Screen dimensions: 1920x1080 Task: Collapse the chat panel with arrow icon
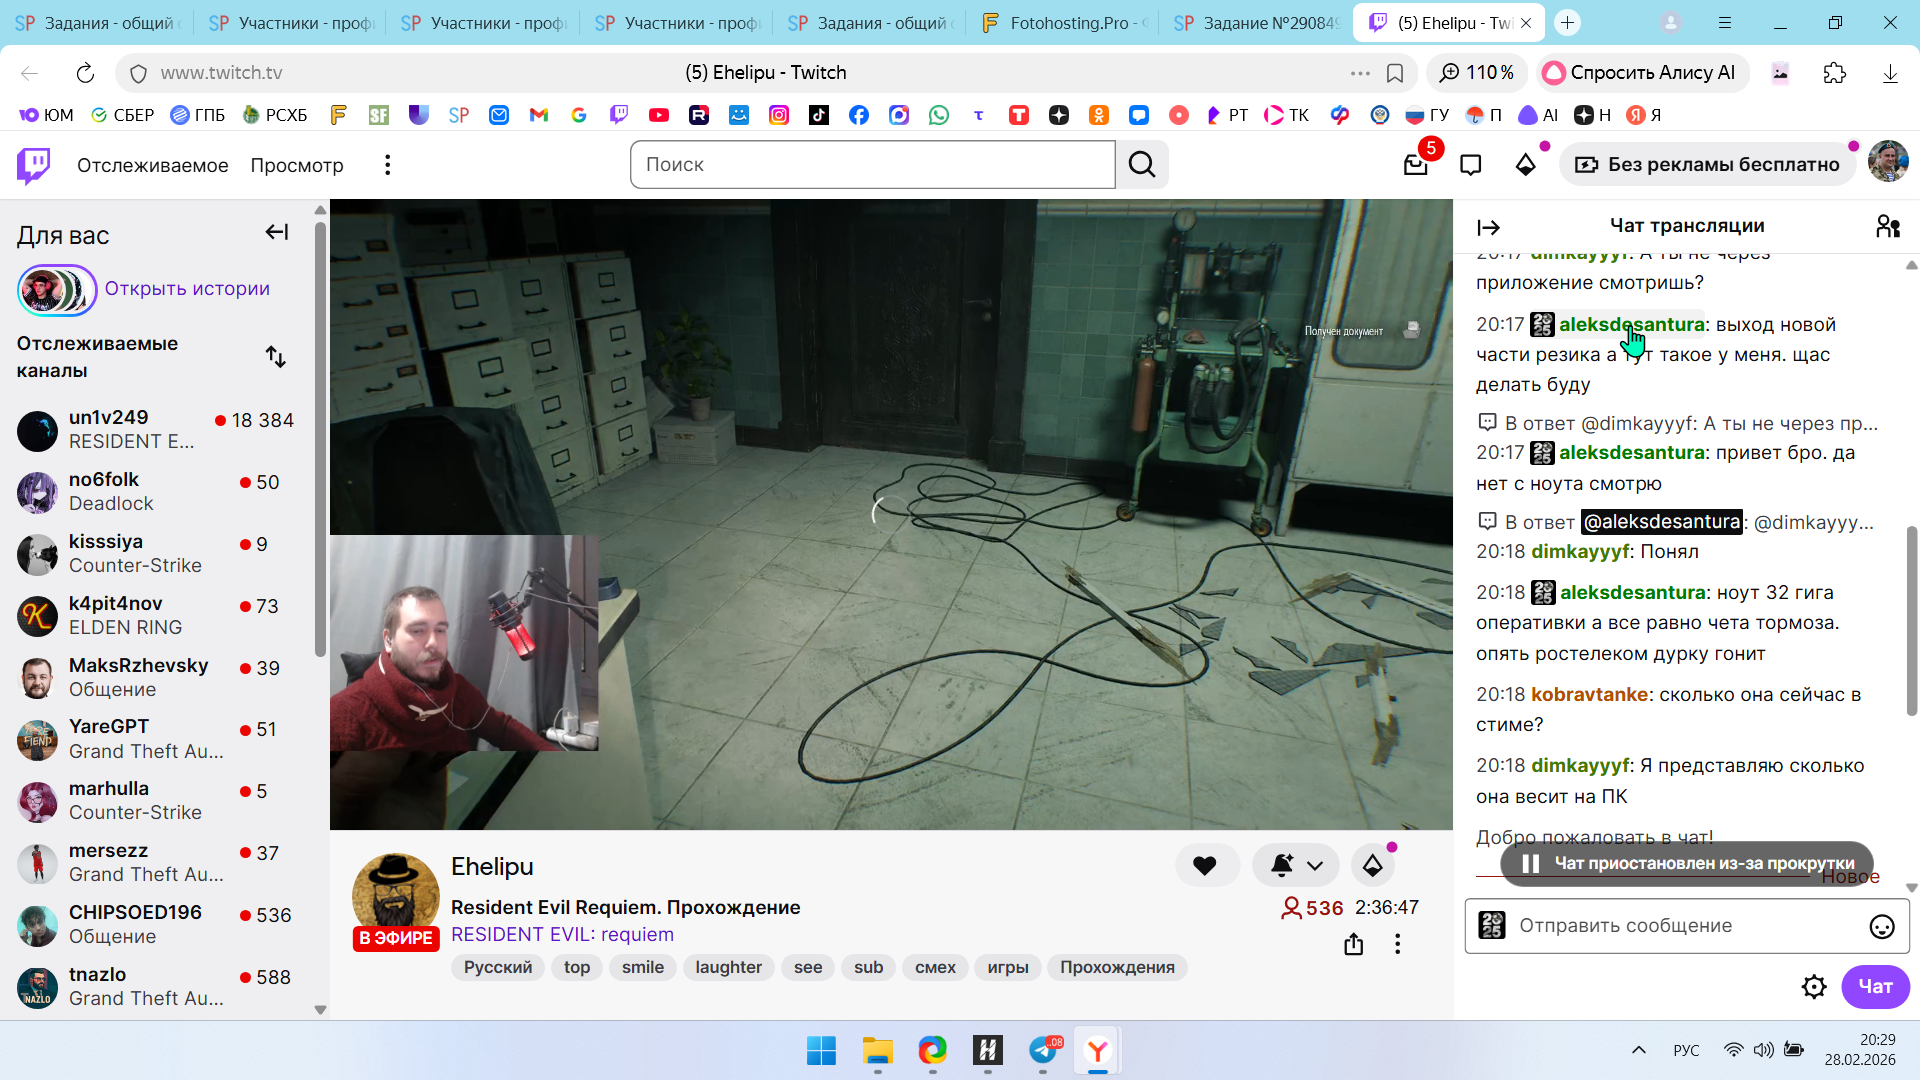point(1488,227)
